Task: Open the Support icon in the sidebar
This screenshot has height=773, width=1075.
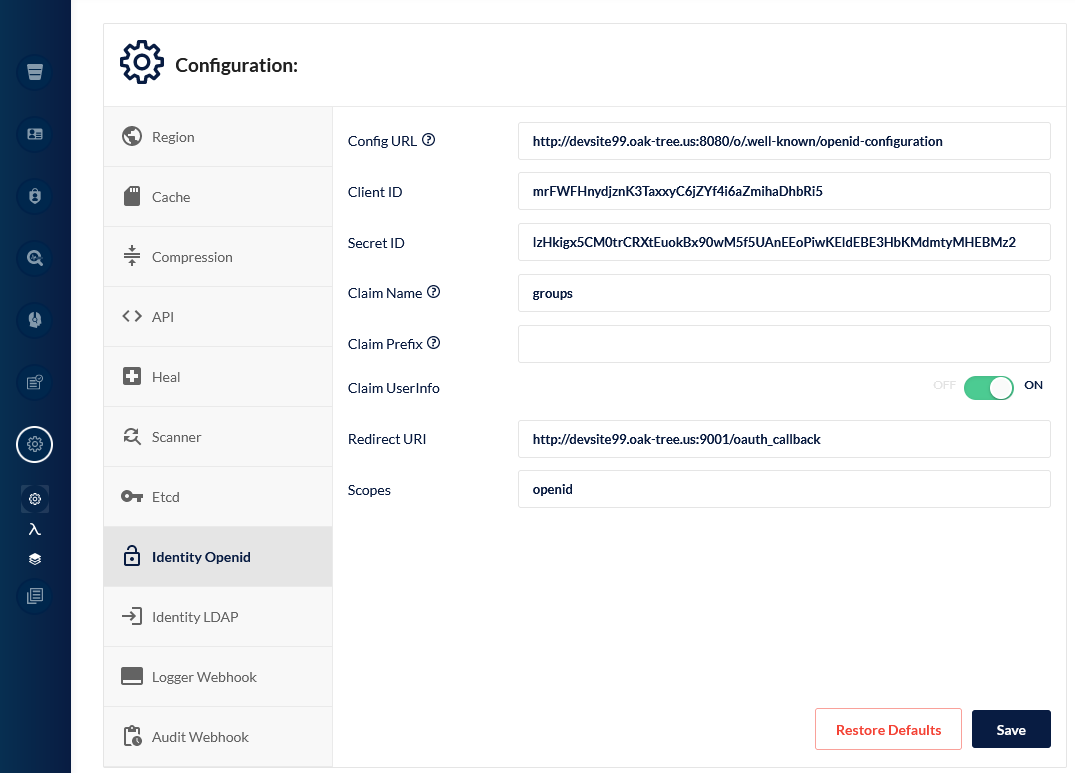Action: tap(34, 320)
